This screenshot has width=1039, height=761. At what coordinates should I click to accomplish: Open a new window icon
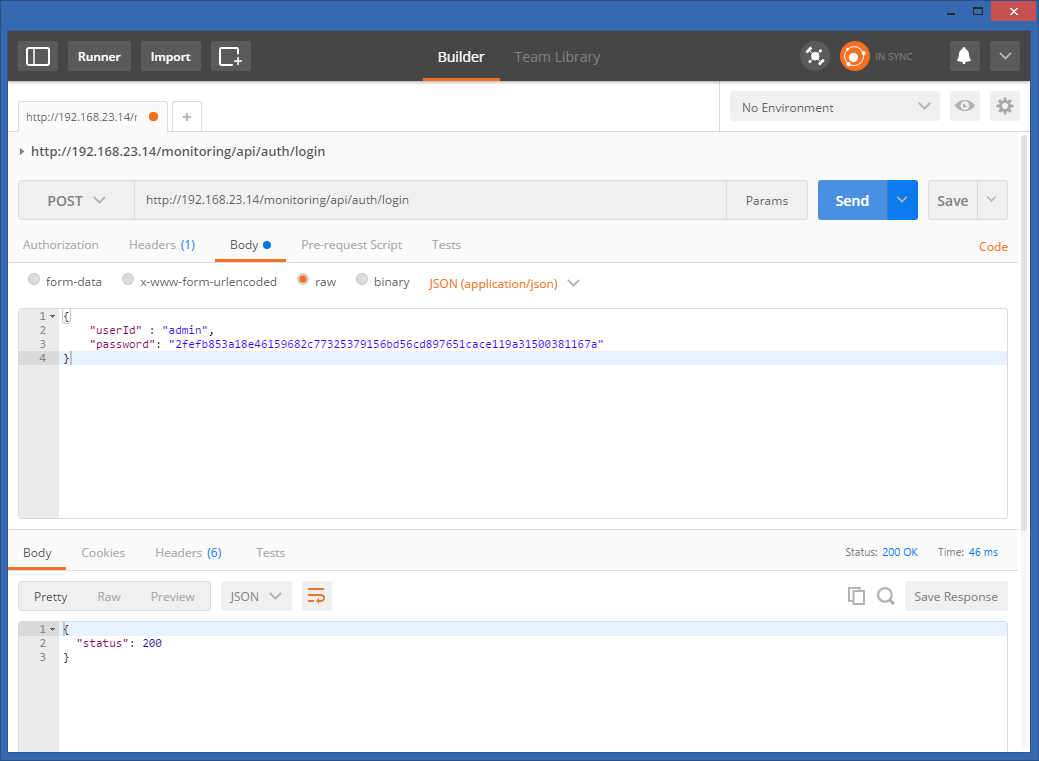[230, 56]
